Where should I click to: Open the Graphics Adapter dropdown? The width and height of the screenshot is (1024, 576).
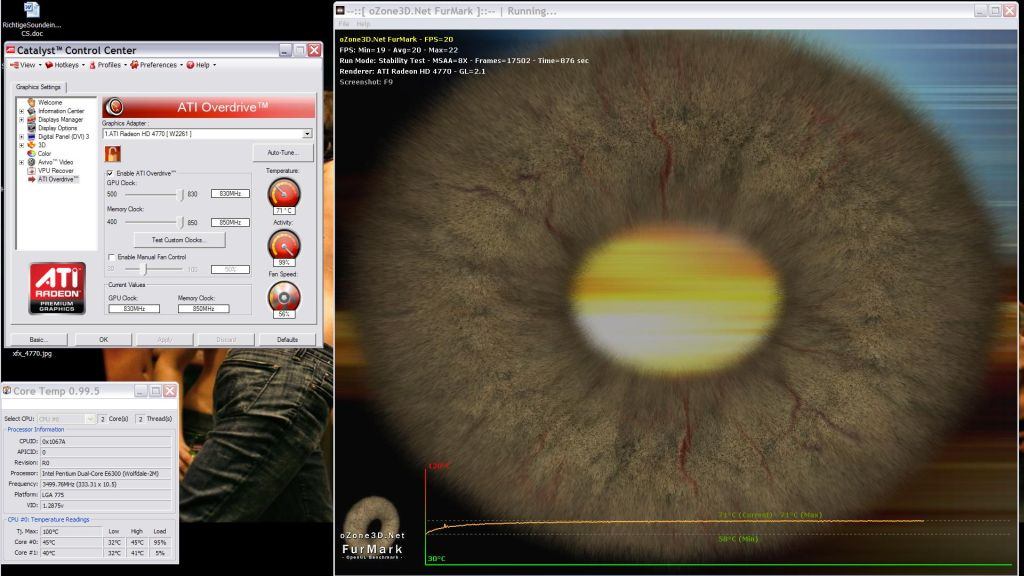307,133
